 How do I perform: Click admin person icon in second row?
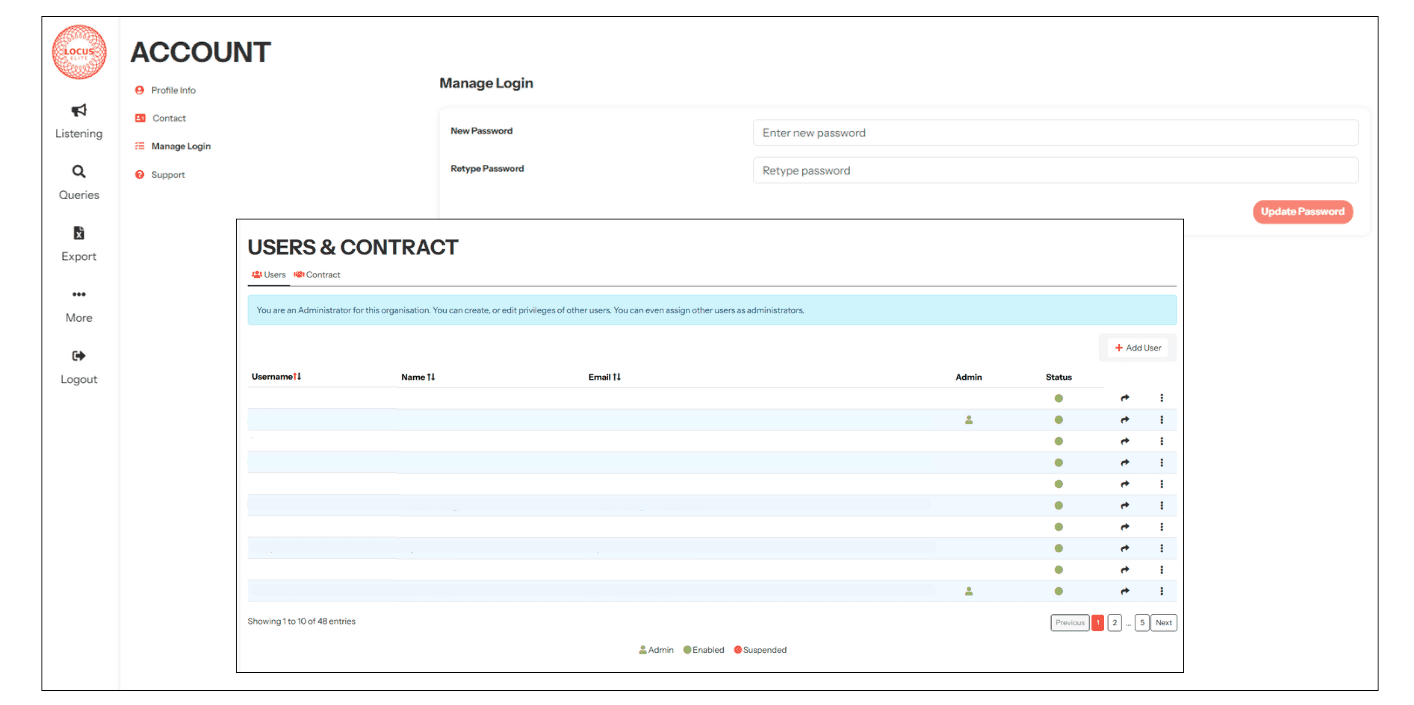coord(968,420)
